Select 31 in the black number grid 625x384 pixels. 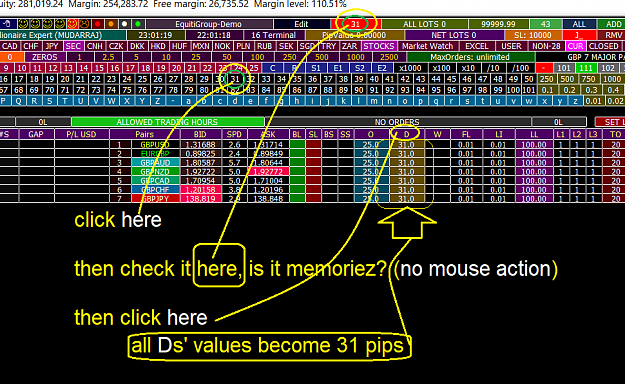[x=236, y=79]
